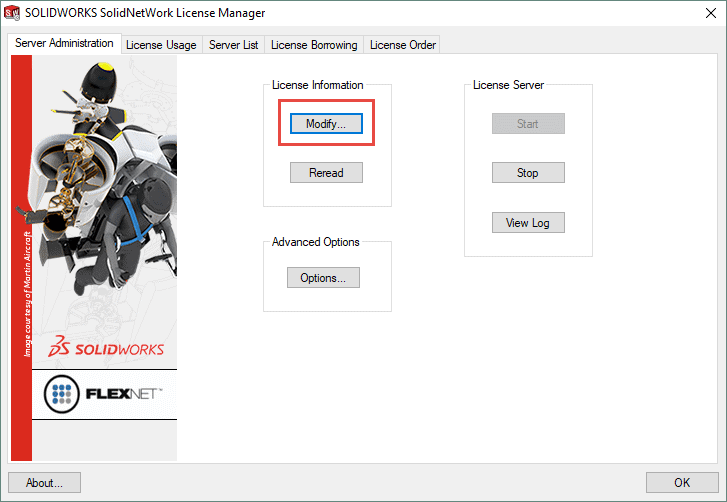Minimize the License Manager window
Image resolution: width=727 pixels, height=502 pixels.
coord(610,14)
